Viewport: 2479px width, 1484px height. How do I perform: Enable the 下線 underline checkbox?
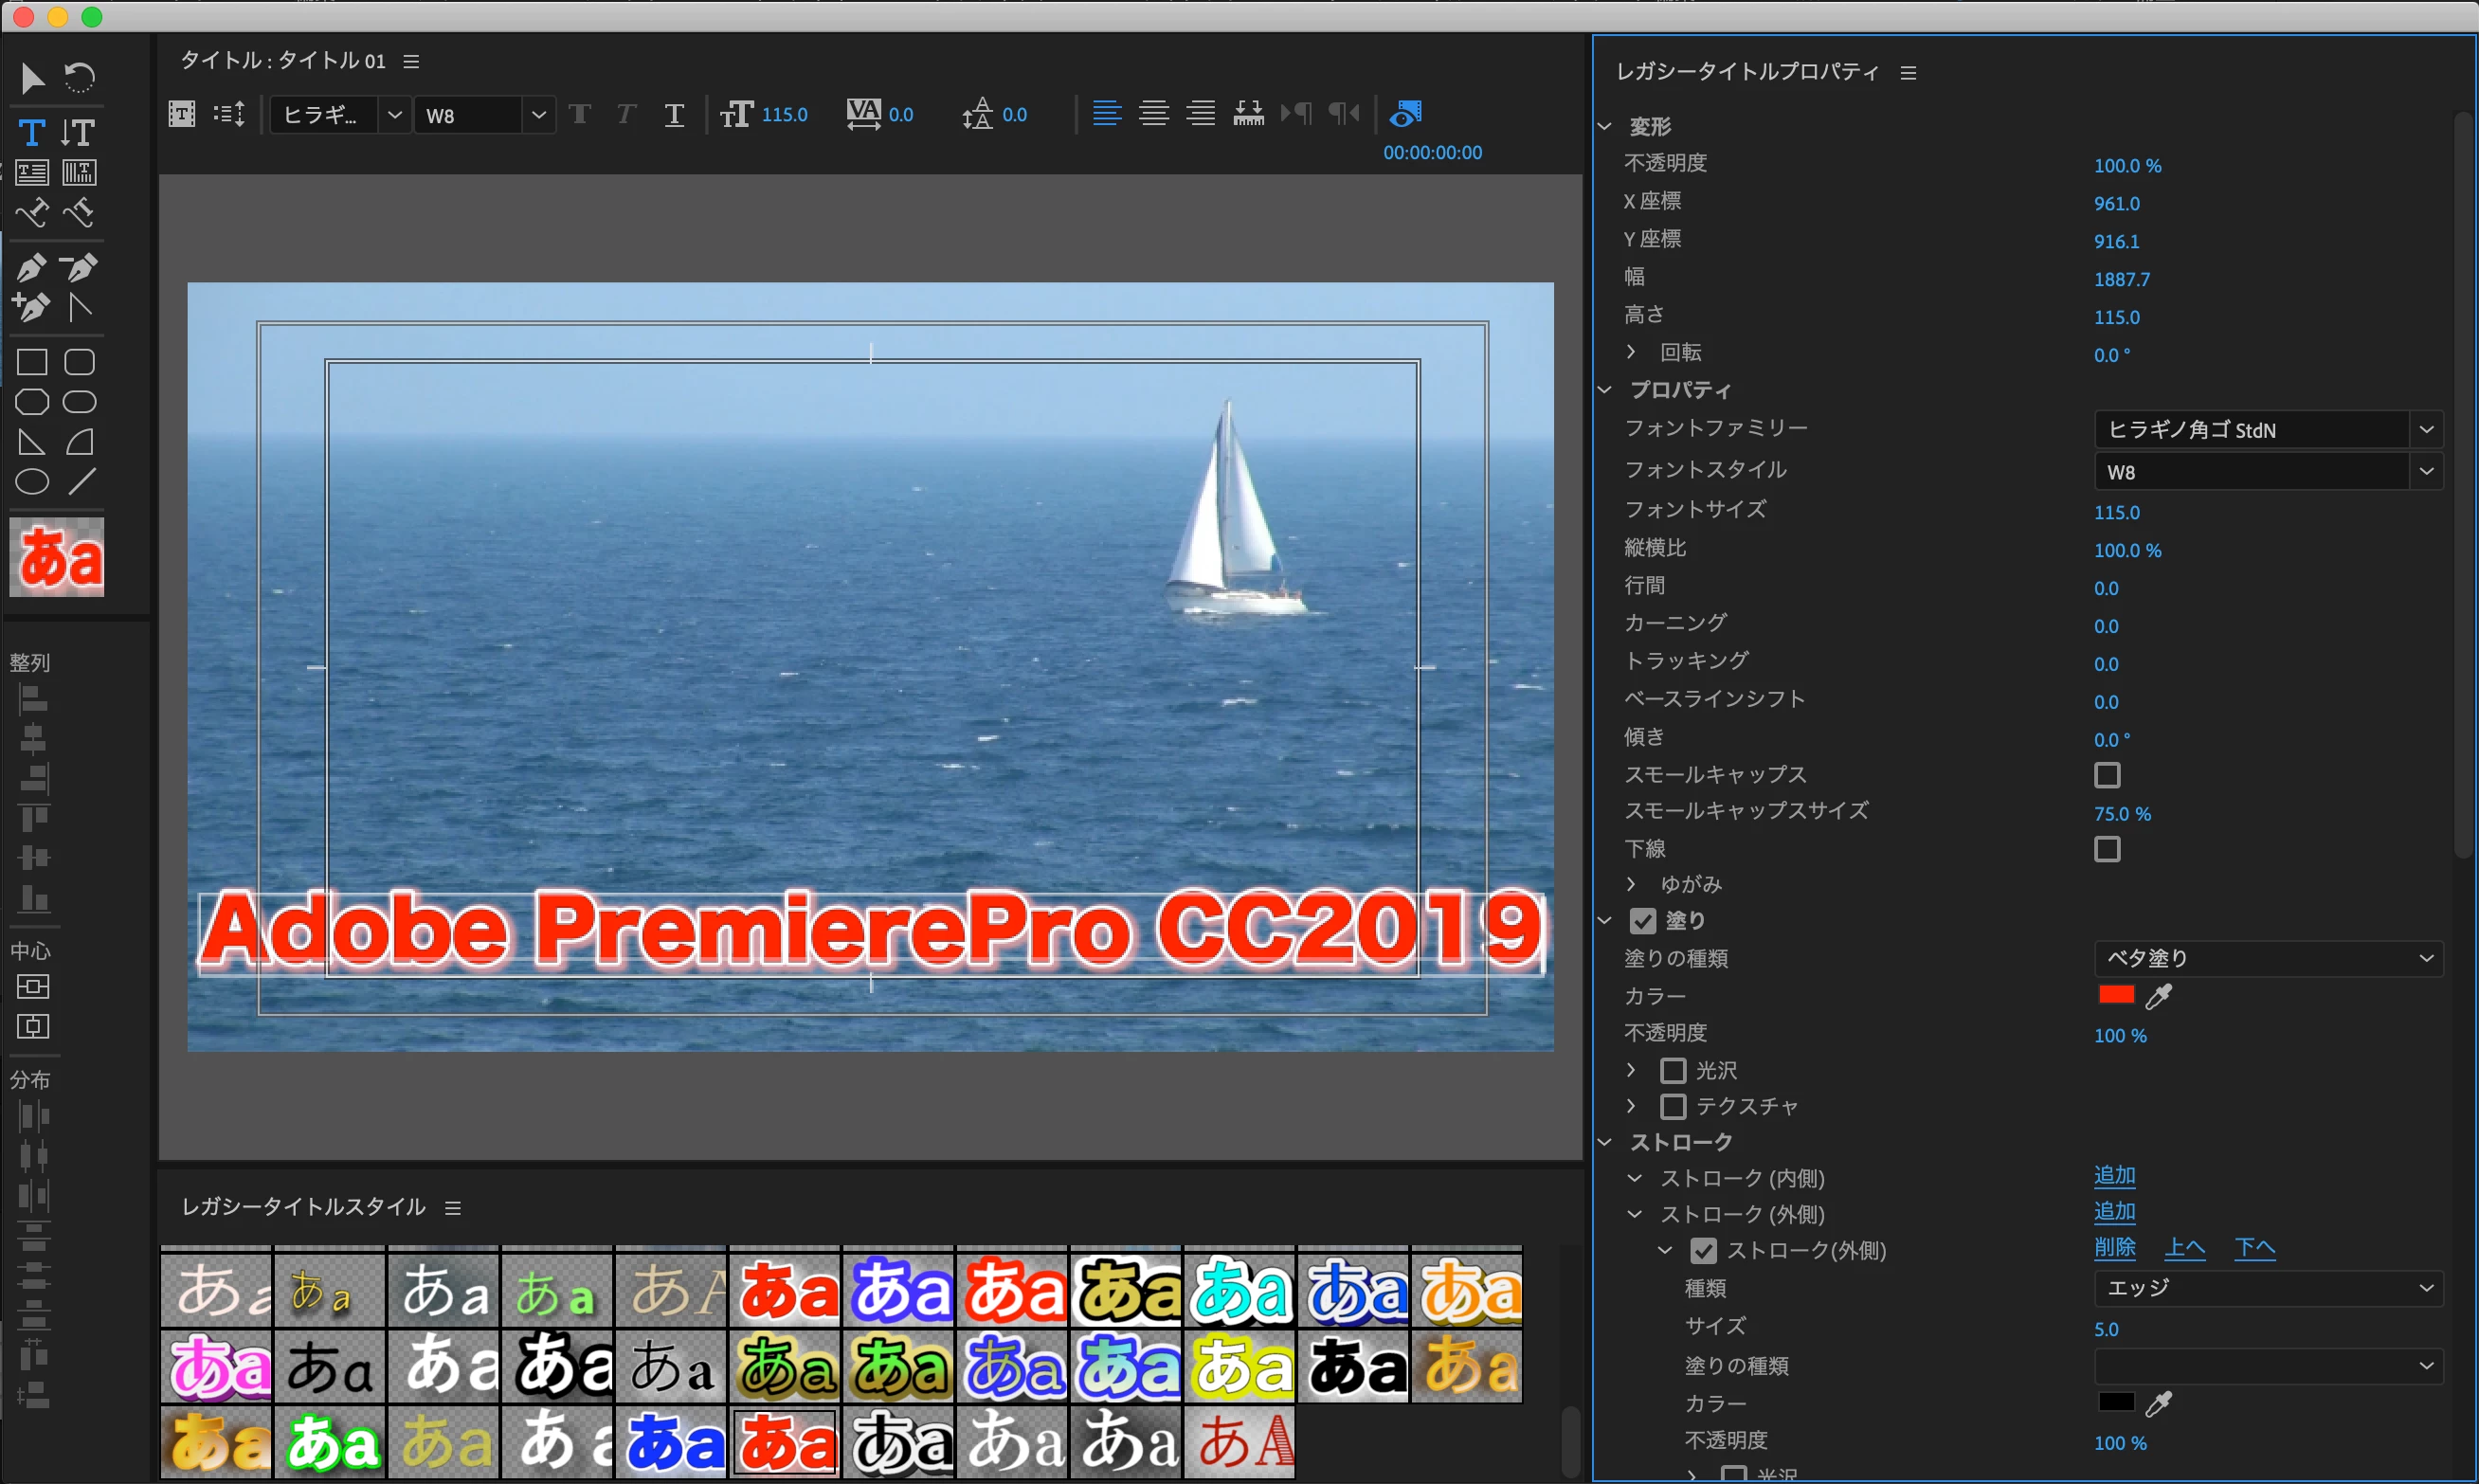coord(2106,849)
